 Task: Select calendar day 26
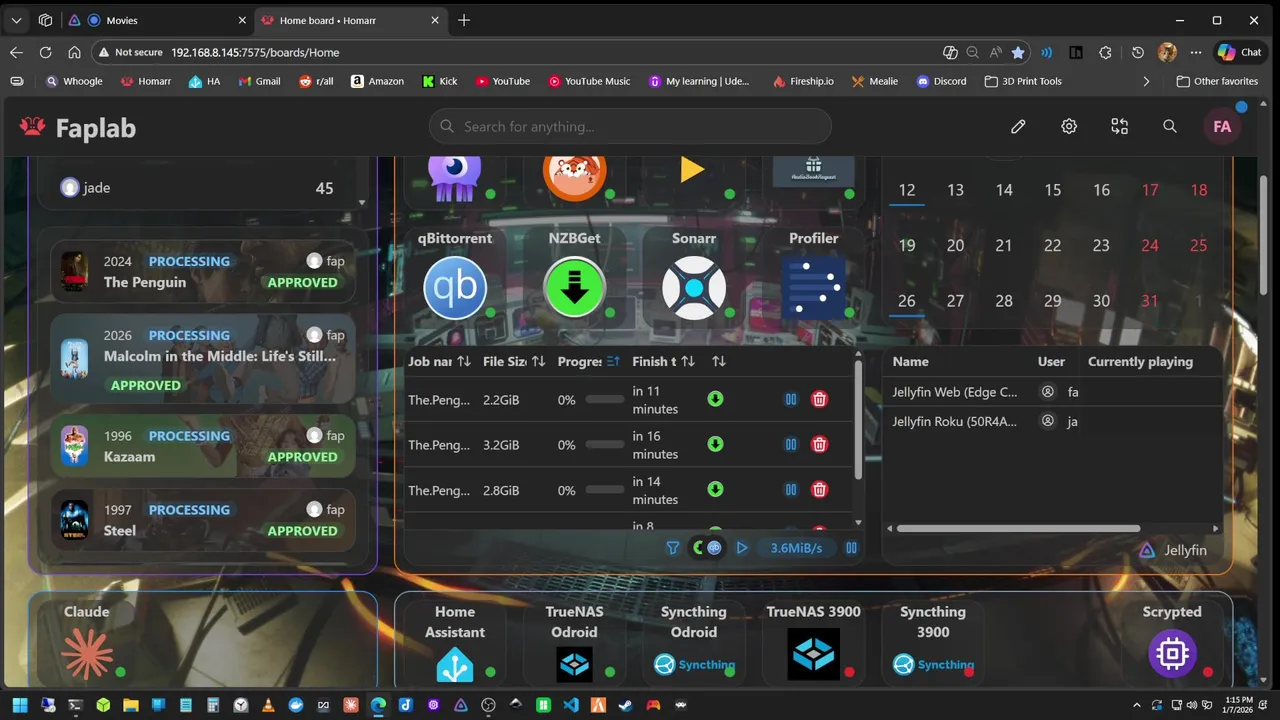click(x=907, y=300)
